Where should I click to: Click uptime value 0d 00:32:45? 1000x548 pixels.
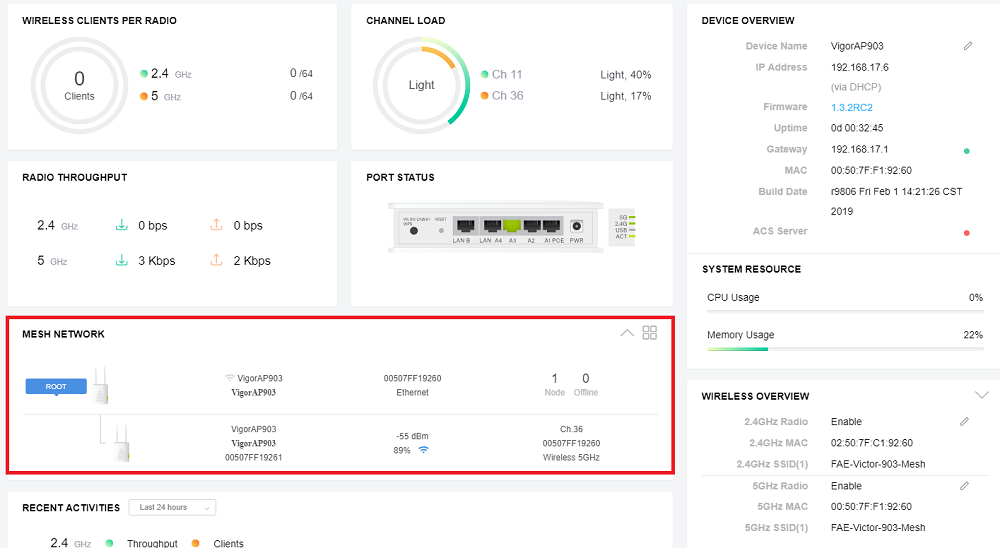coord(857,128)
